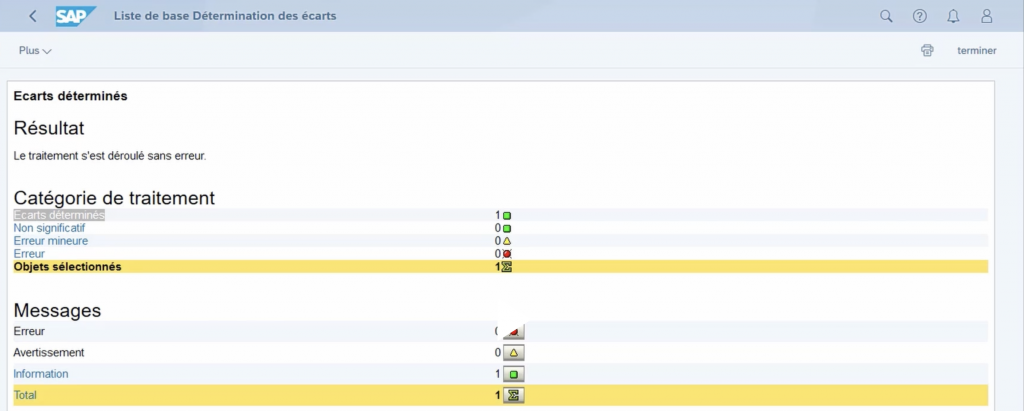This screenshot has width=1024, height=411.
Task: Open the Information messages link
Action: tap(41, 374)
